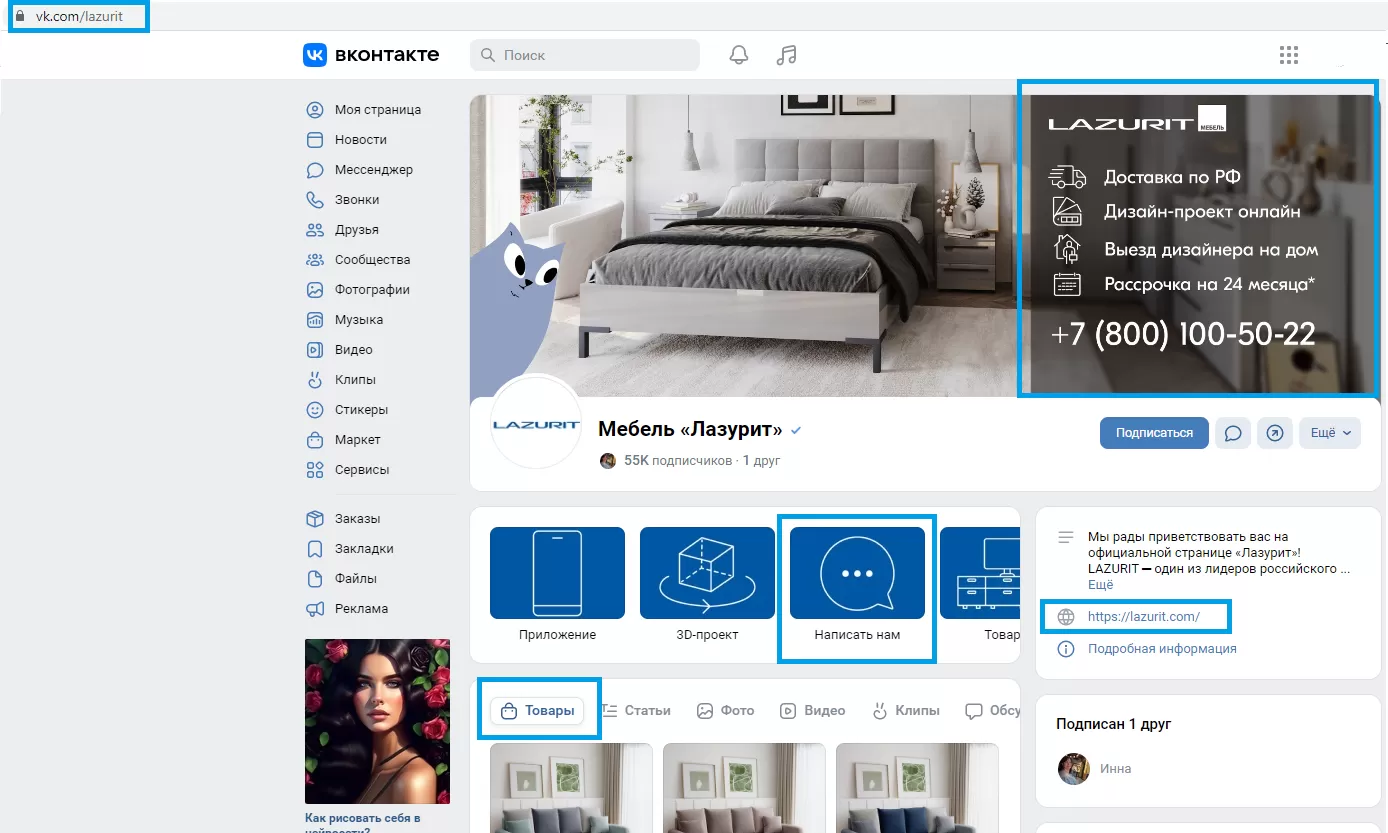The width and height of the screenshot is (1388, 833).
Task: Click the Фотографии sidebar icon
Action: tap(315, 290)
